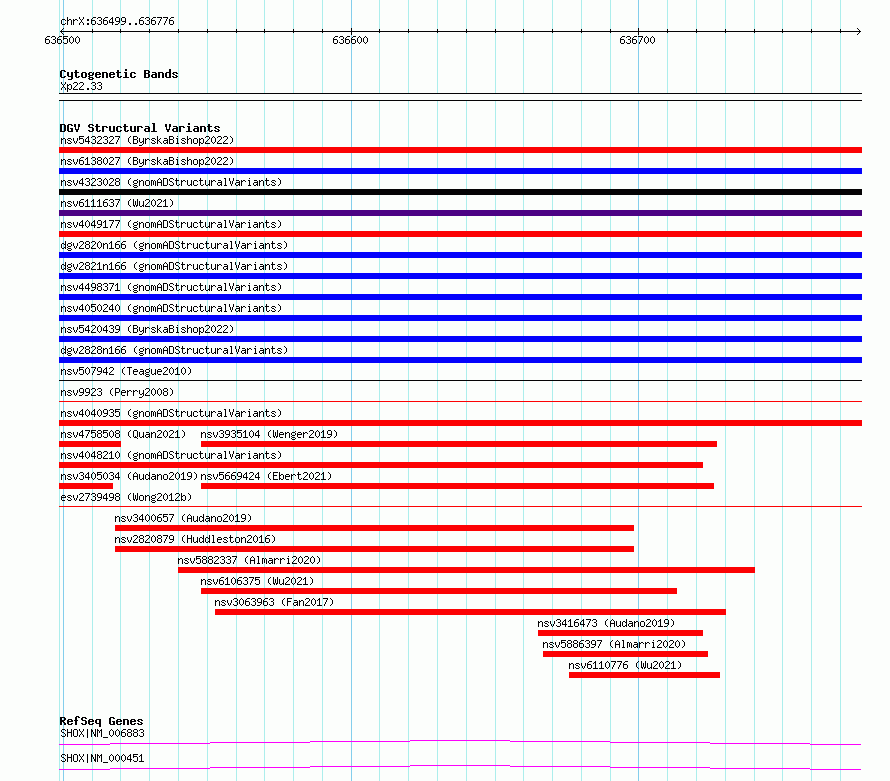The width and height of the screenshot is (890, 781).
Task: Click the RefSeq Genes track heading
Action: [101, 721]
